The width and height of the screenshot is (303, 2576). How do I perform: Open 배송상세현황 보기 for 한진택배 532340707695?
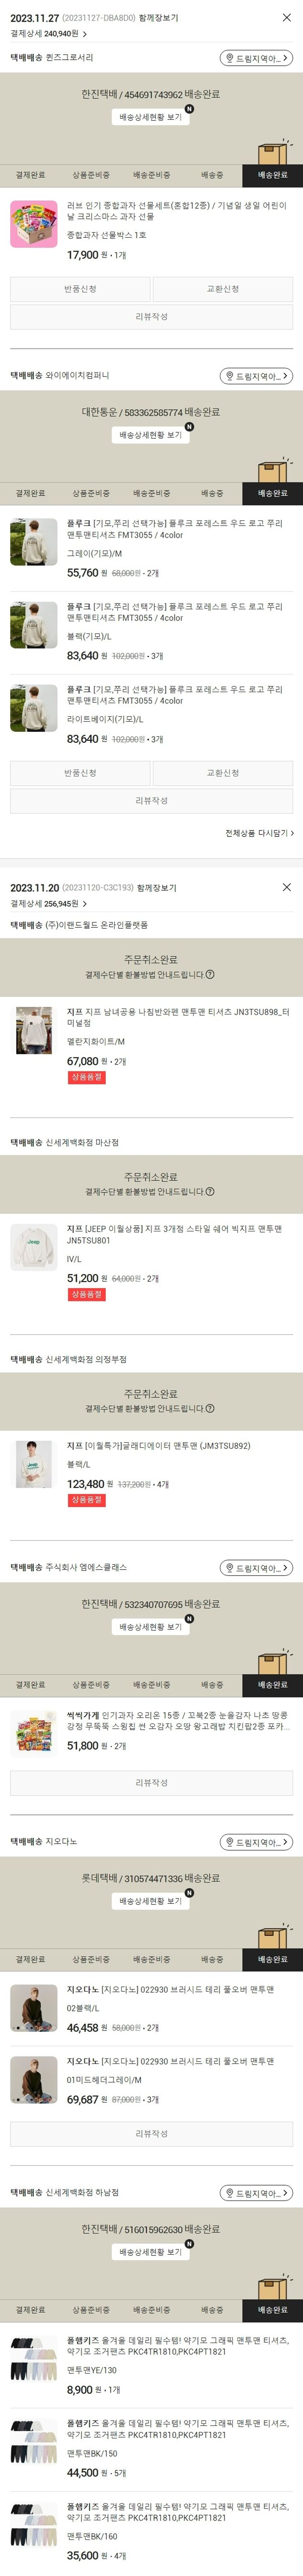point(151,1627)
